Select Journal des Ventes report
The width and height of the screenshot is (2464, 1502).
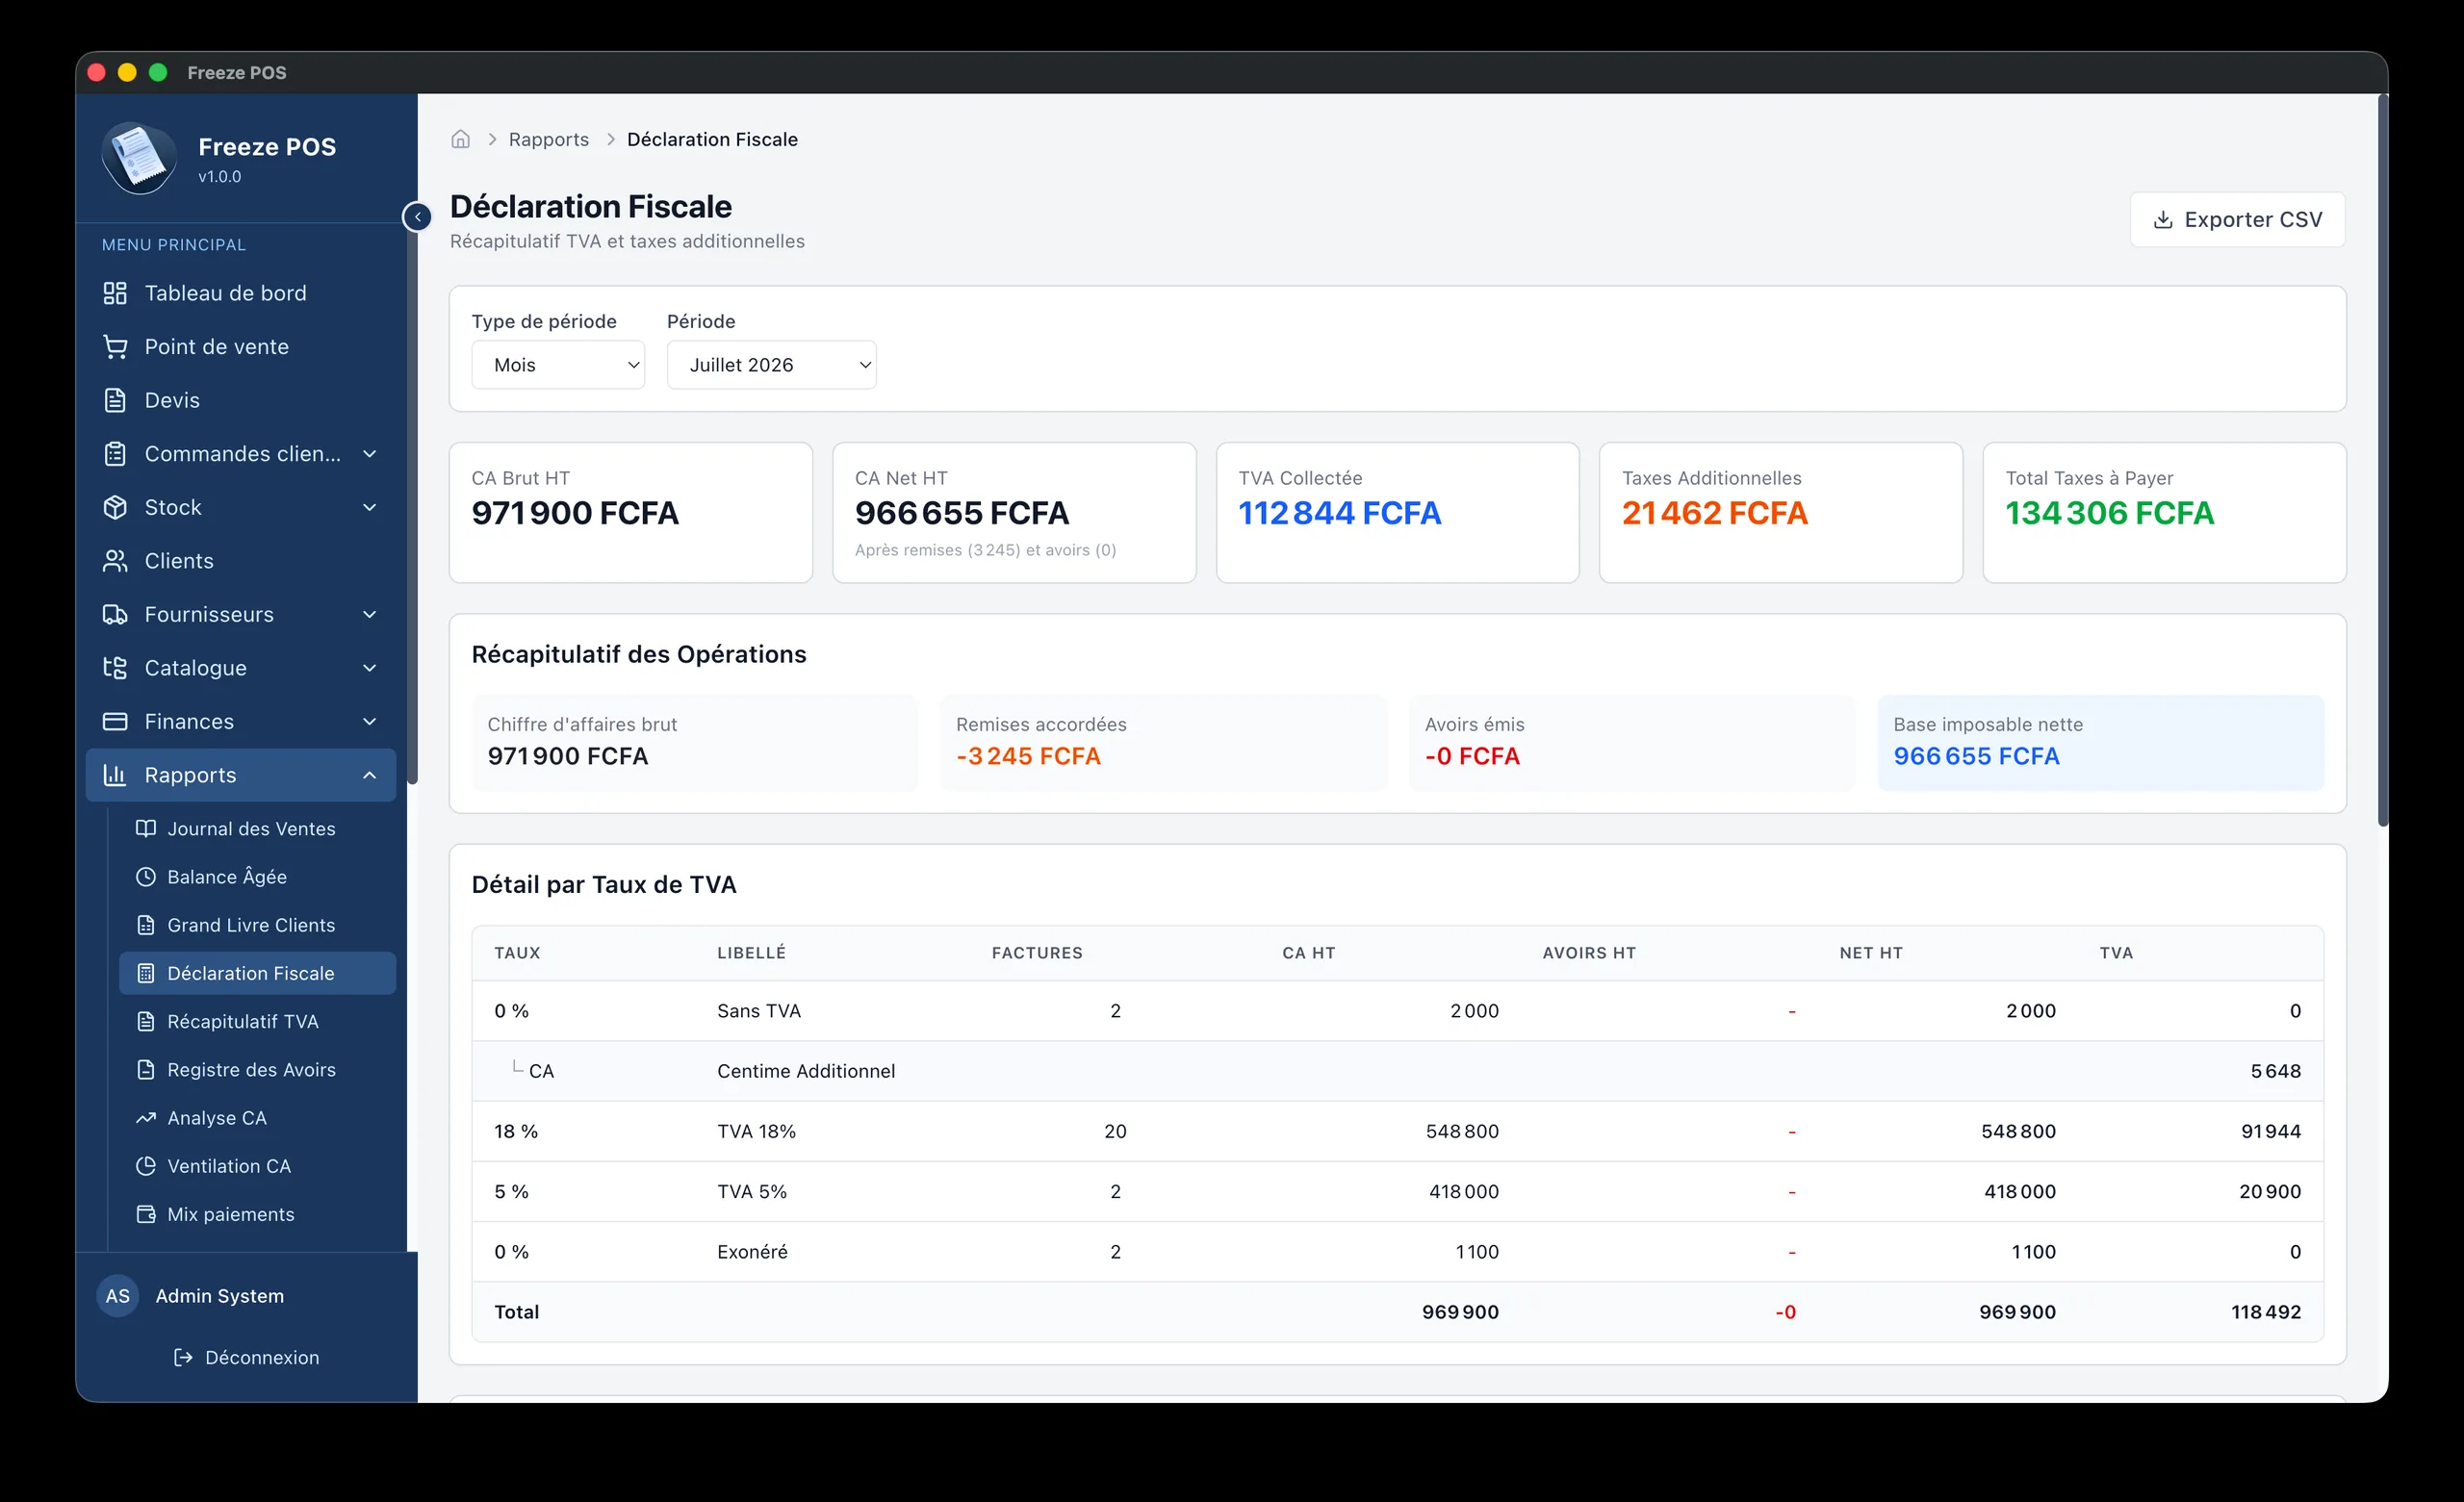[x=257, y=828]
